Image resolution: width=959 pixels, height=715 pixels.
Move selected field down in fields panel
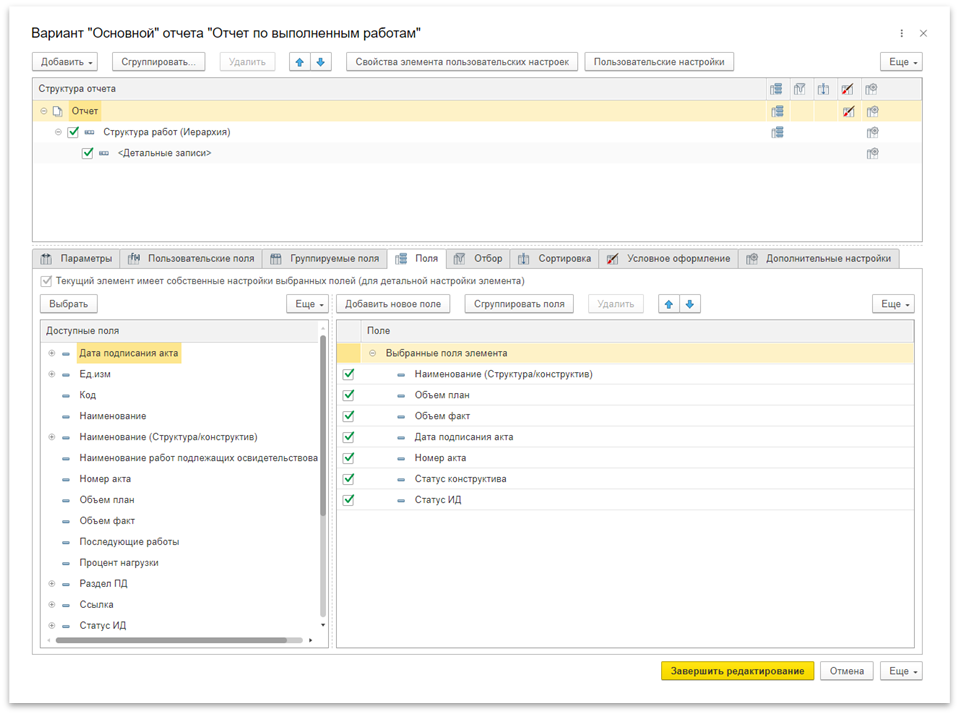[690, 304]
